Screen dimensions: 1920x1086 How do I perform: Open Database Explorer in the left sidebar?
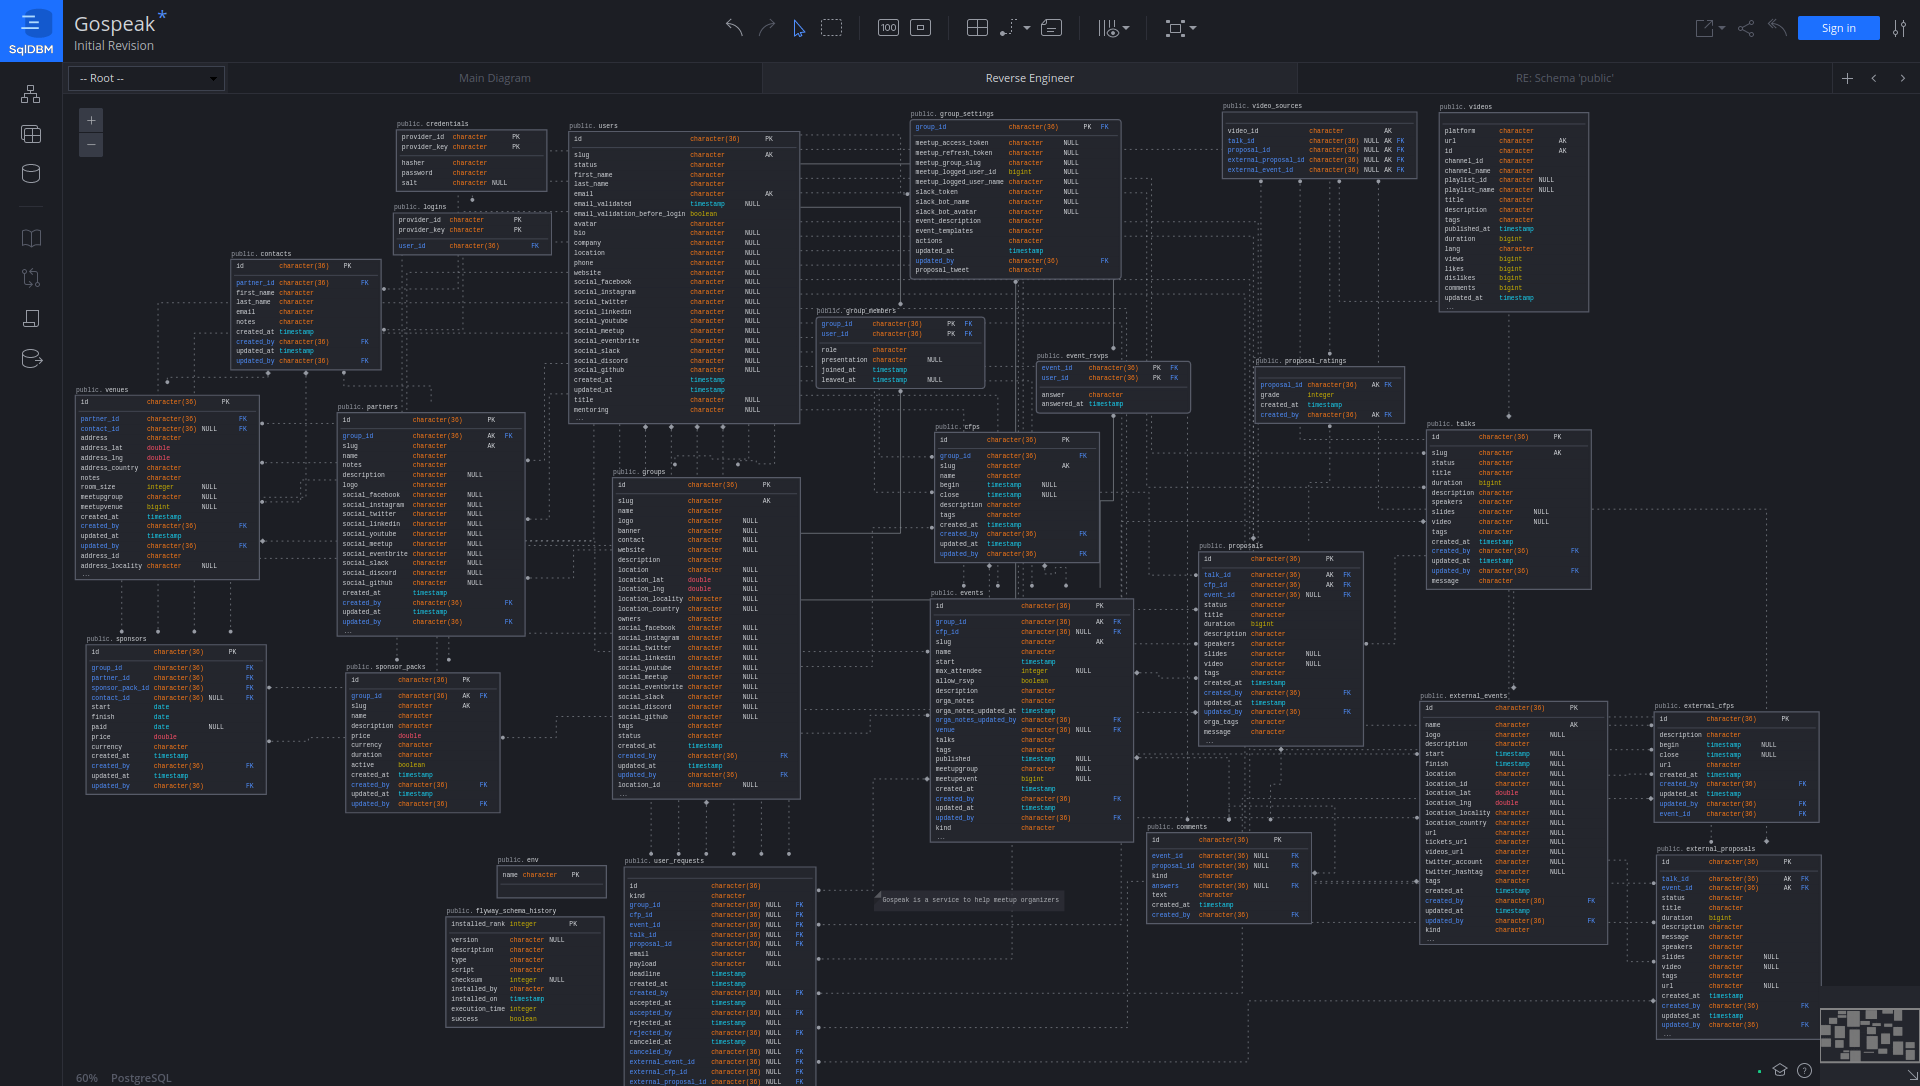(x=31, y=173)
